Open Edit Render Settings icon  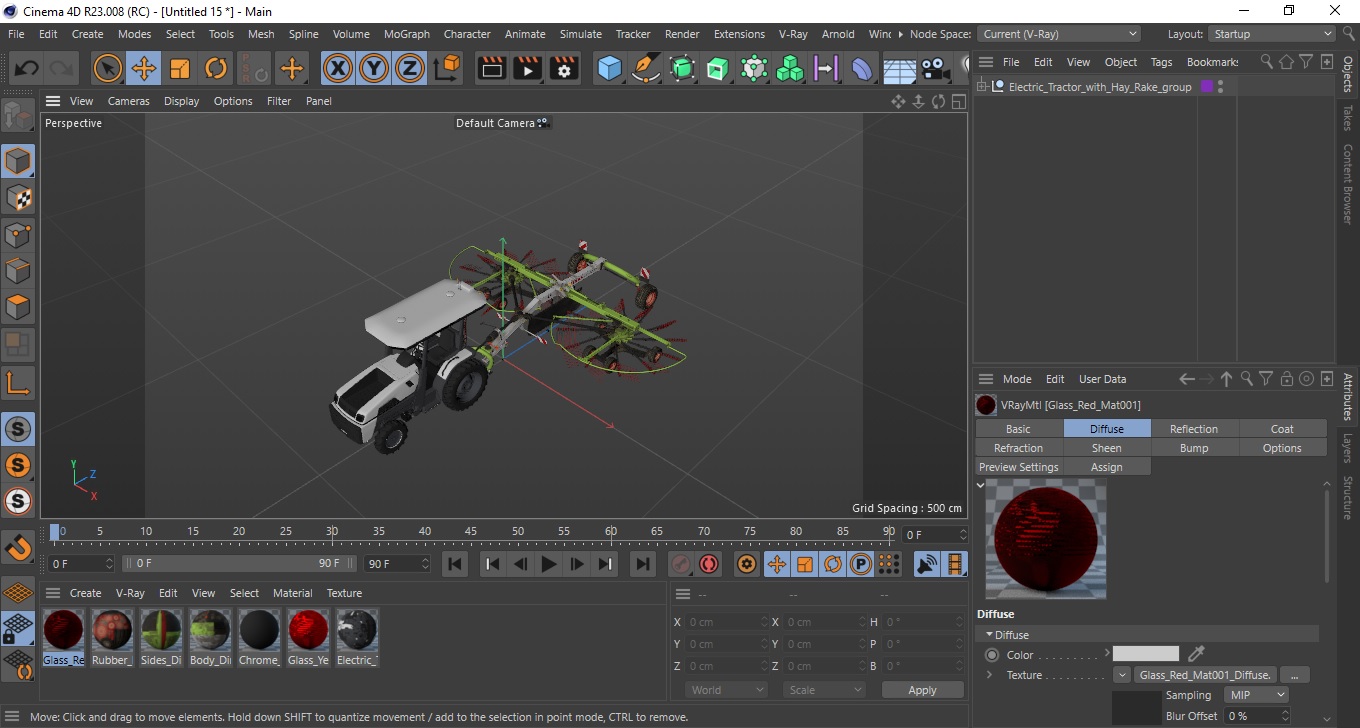[564, 69]
